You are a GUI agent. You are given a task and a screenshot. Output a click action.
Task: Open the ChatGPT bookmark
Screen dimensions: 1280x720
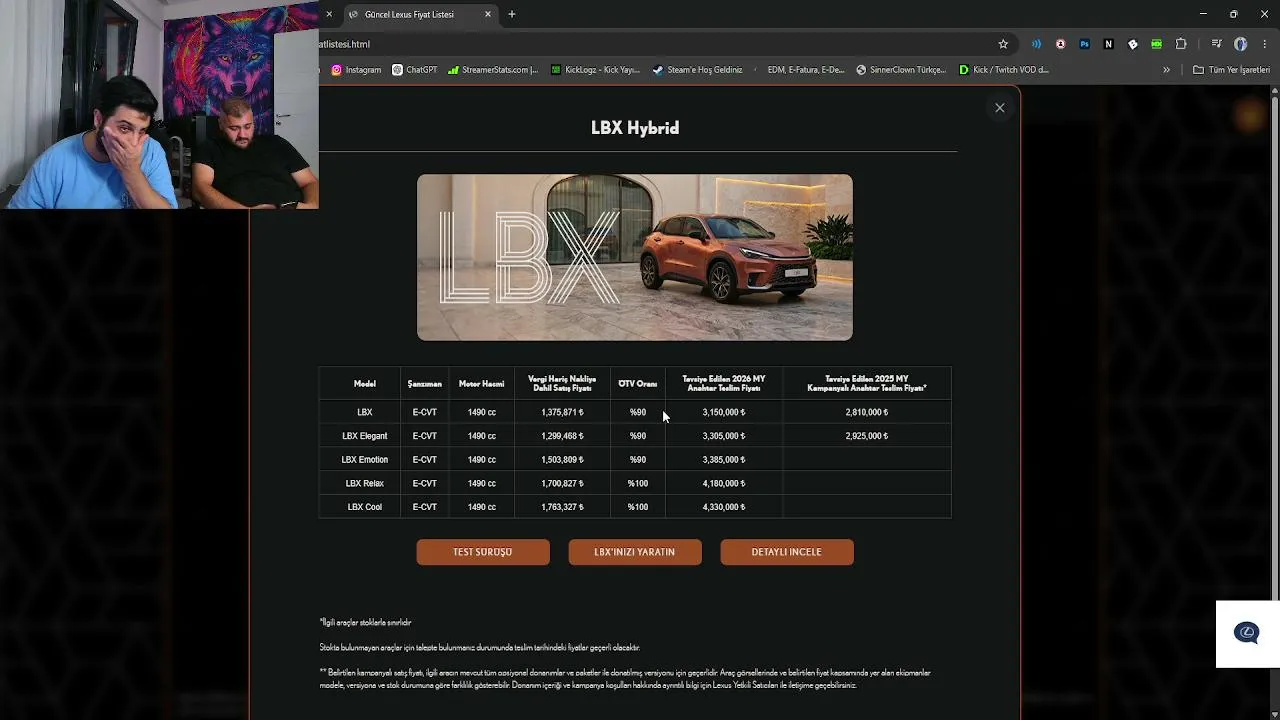coord(414,70)
